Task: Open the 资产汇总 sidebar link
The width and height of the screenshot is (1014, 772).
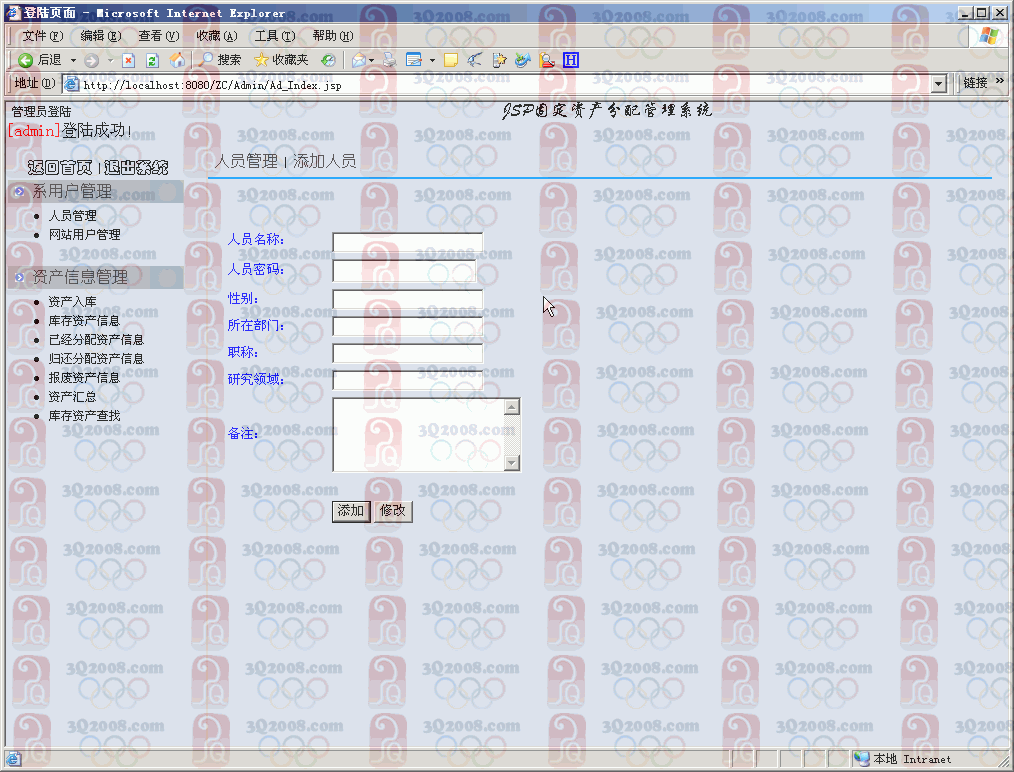Action: coord(72,396)
